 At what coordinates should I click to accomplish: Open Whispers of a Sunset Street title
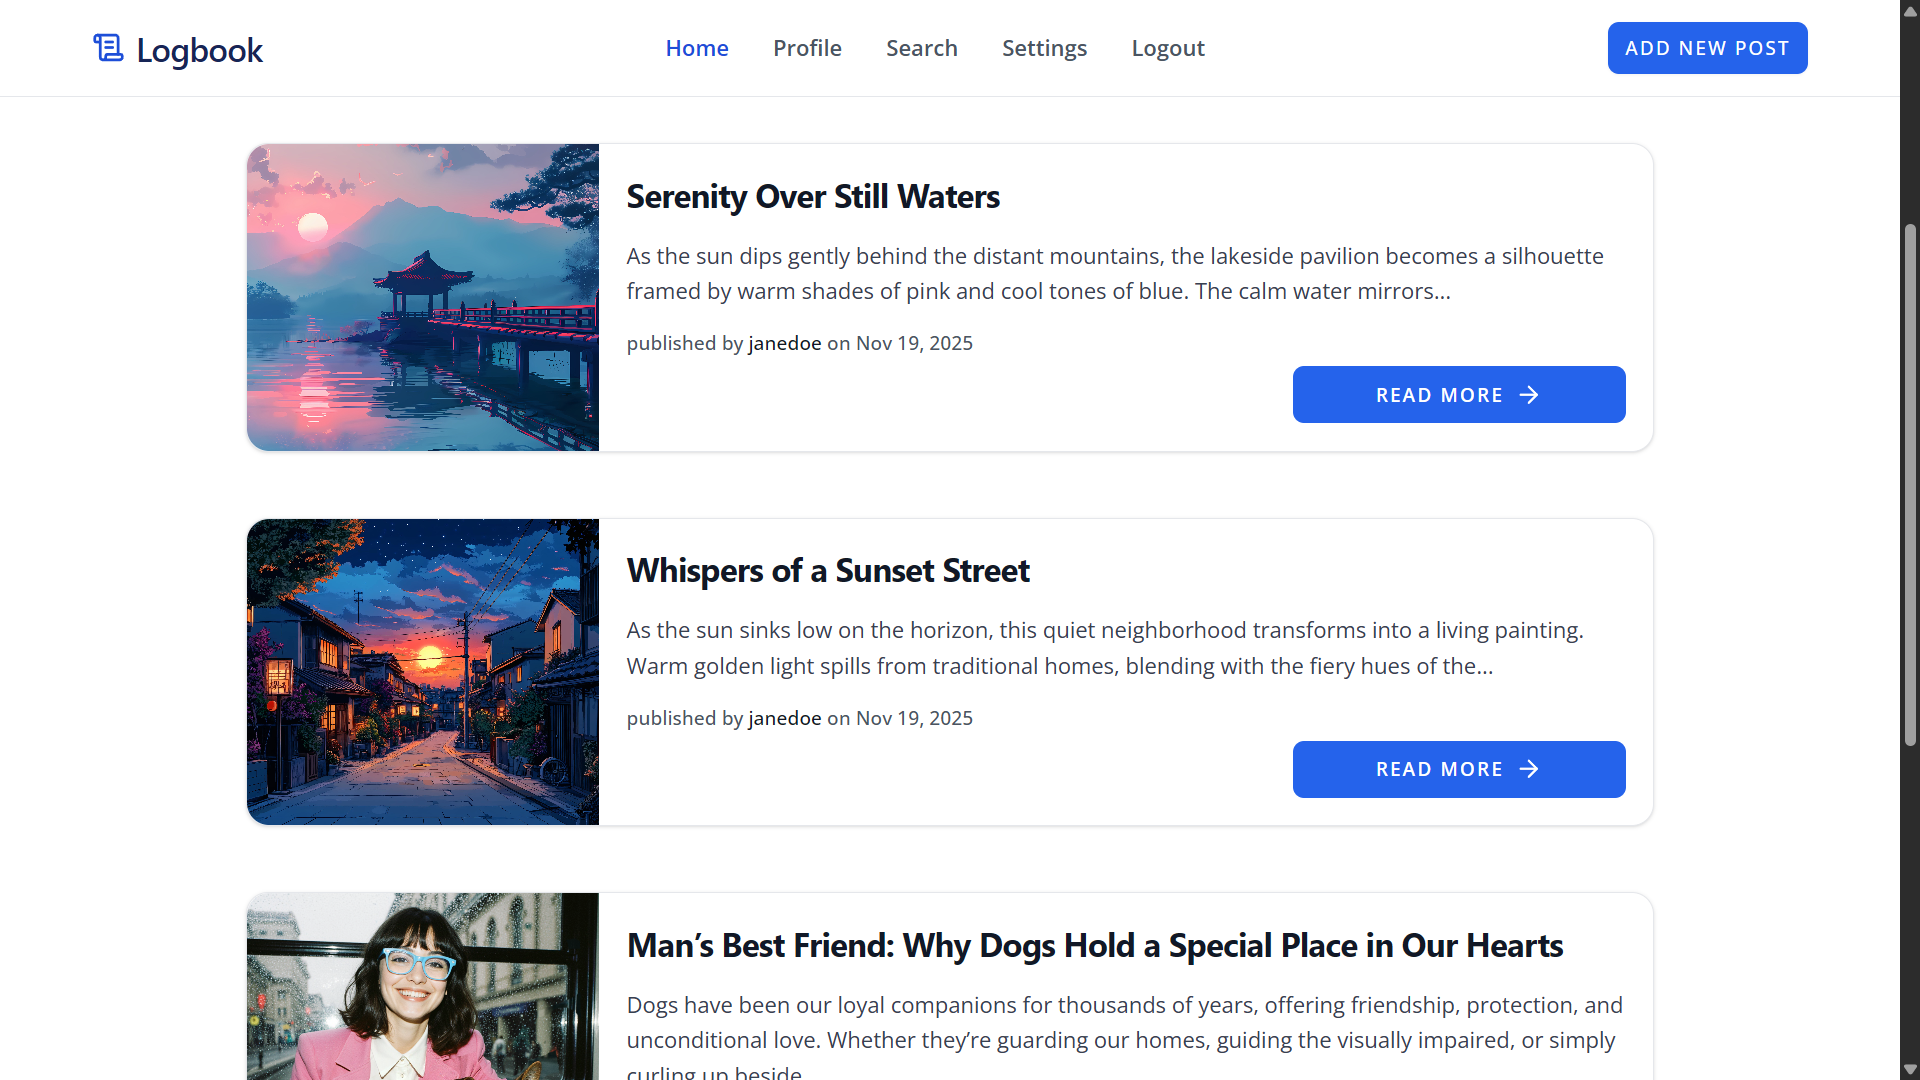click(827, 571)
